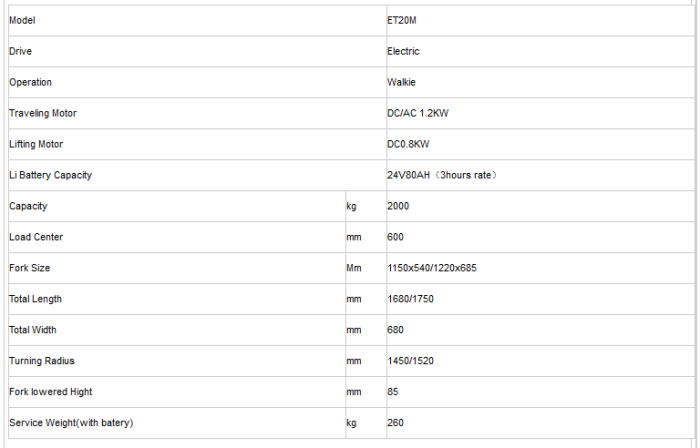Select the DC0.8KW lifting motor value
Viewport: 700px width, 448px height.
point(408,144)
